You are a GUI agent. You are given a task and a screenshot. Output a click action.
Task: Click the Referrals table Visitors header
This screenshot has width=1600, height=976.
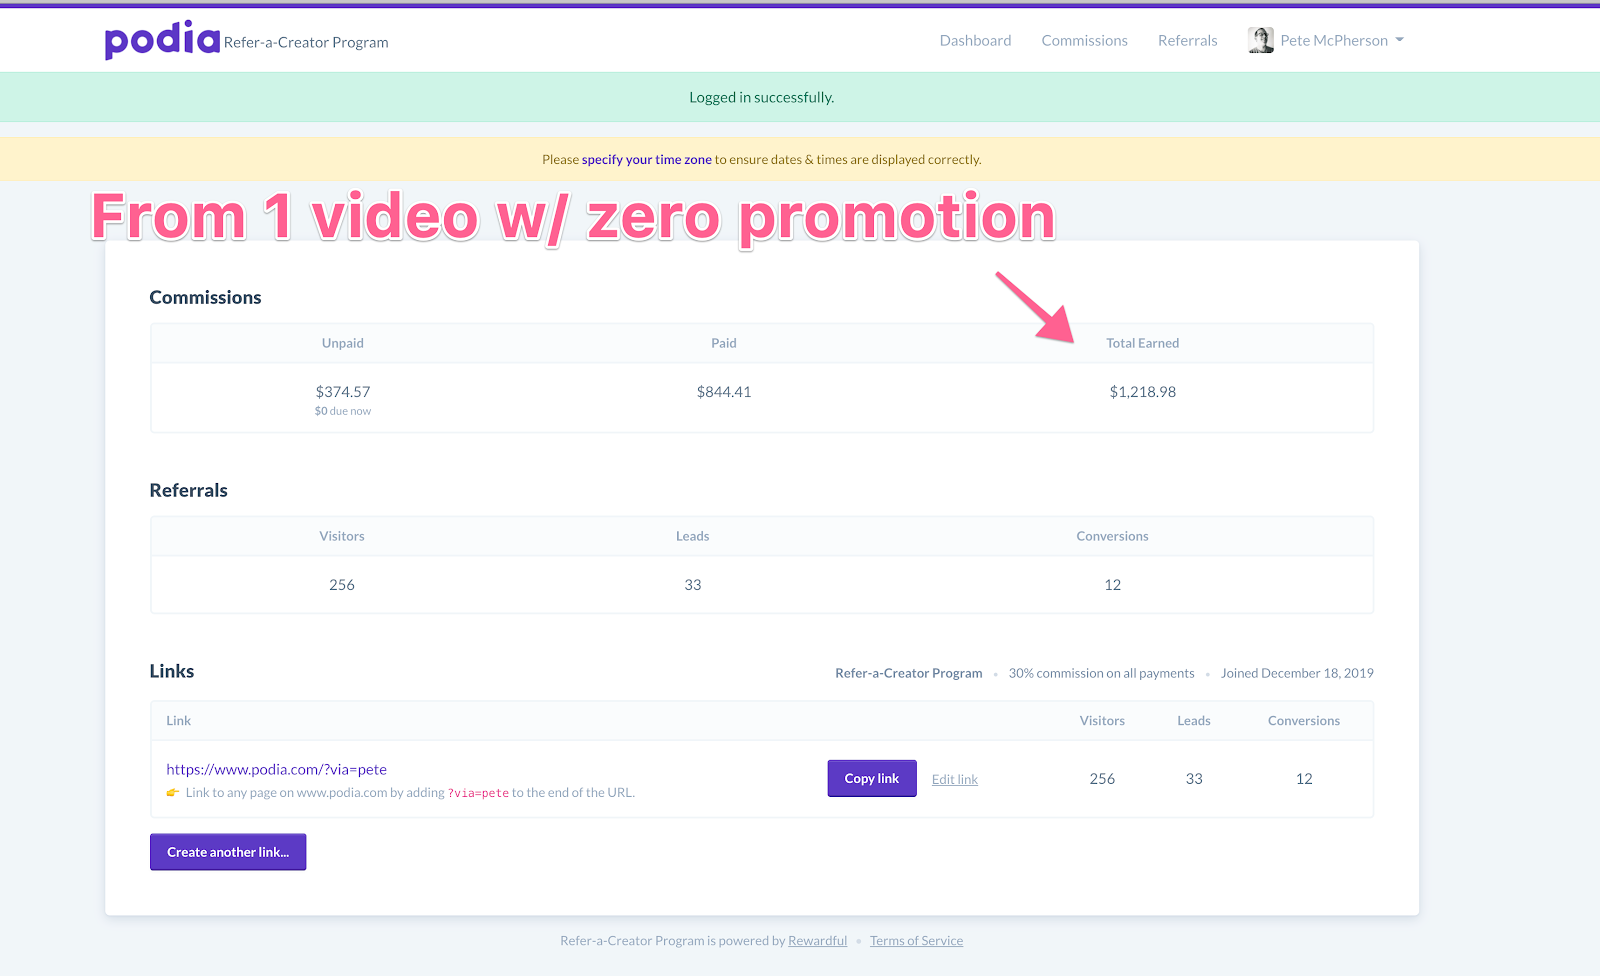[342, 536]
